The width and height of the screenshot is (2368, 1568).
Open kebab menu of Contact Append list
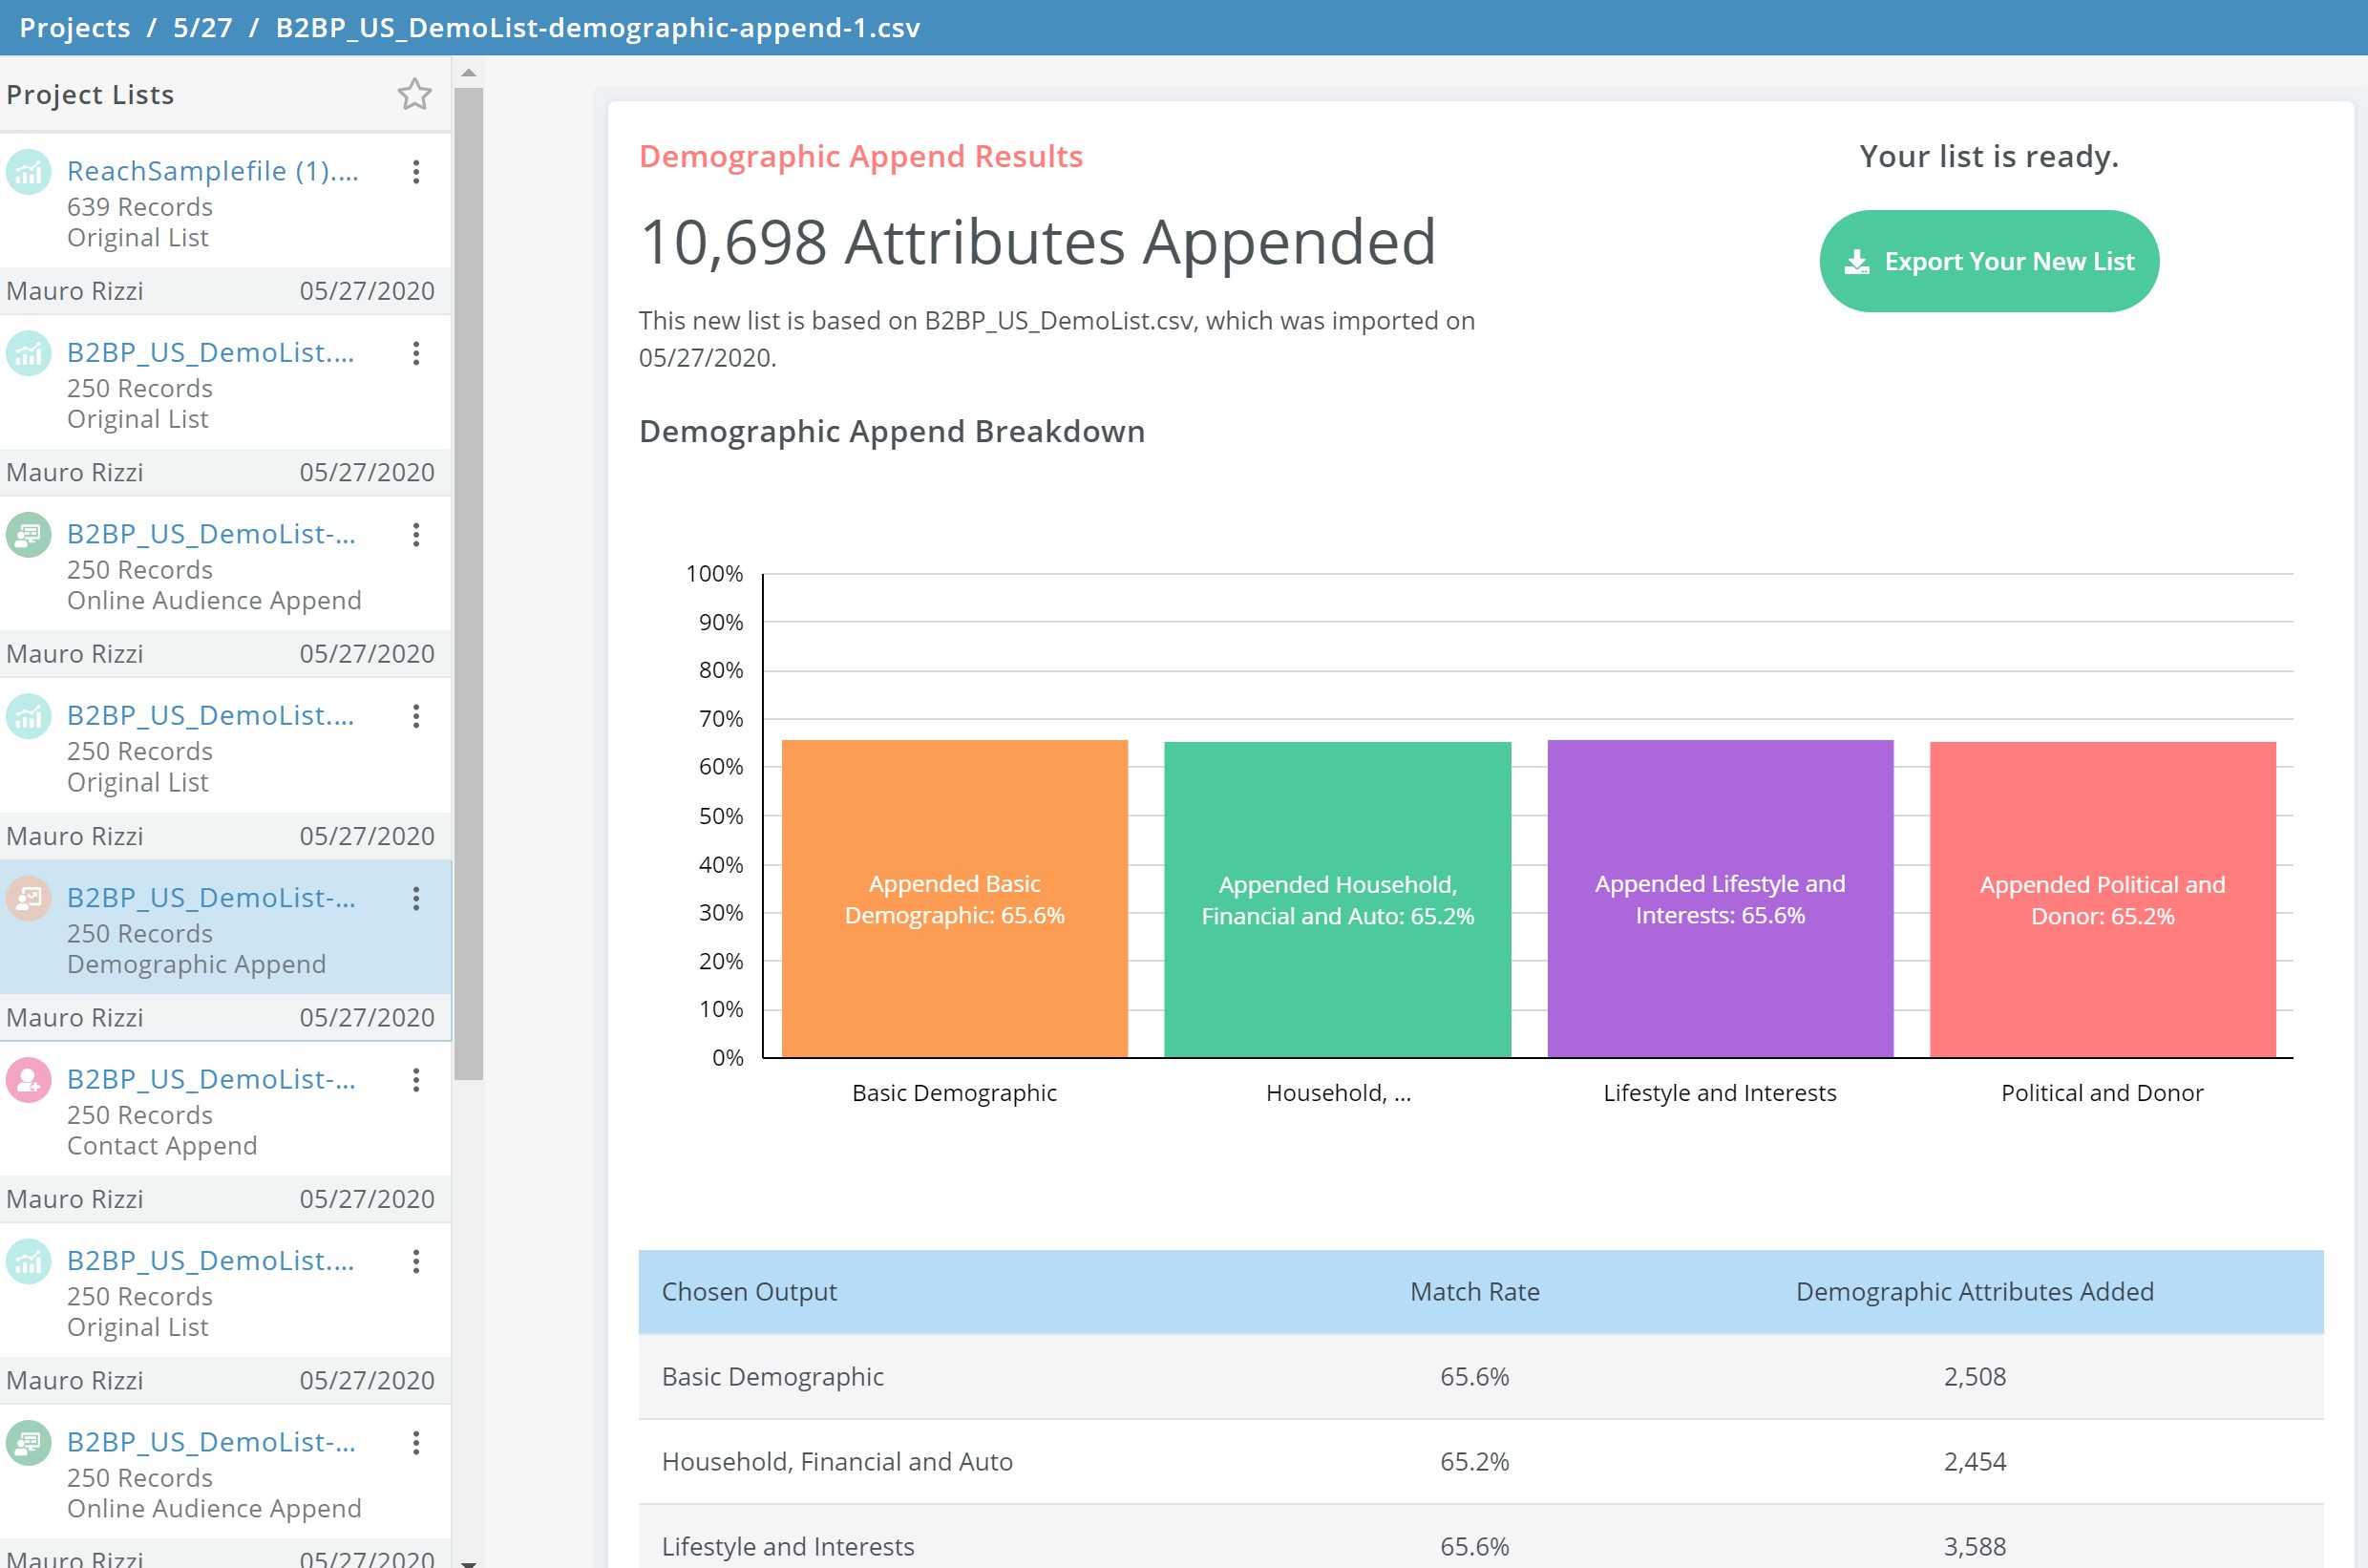point(416,1080)
